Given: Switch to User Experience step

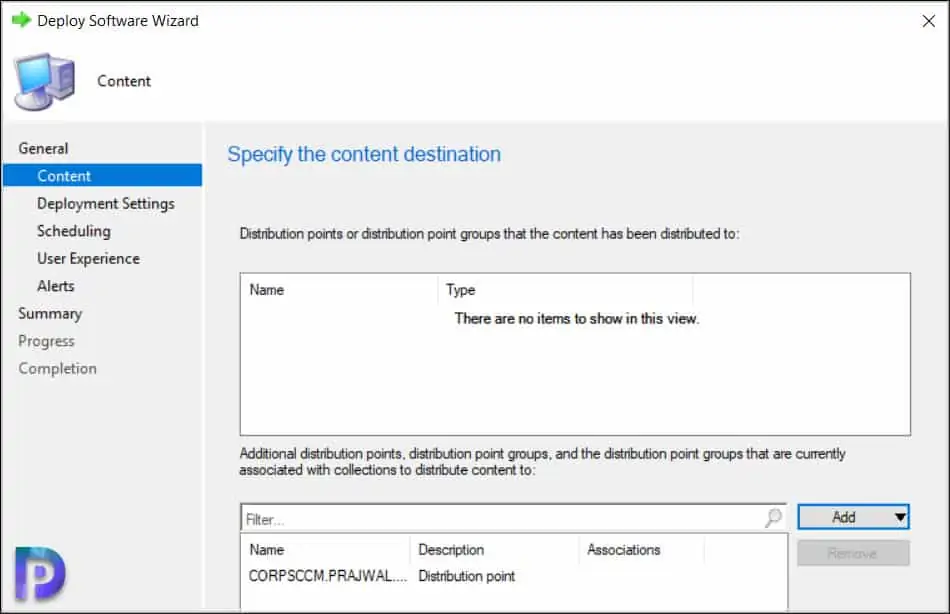Looking at the screenshot, I should coord(88,259).
